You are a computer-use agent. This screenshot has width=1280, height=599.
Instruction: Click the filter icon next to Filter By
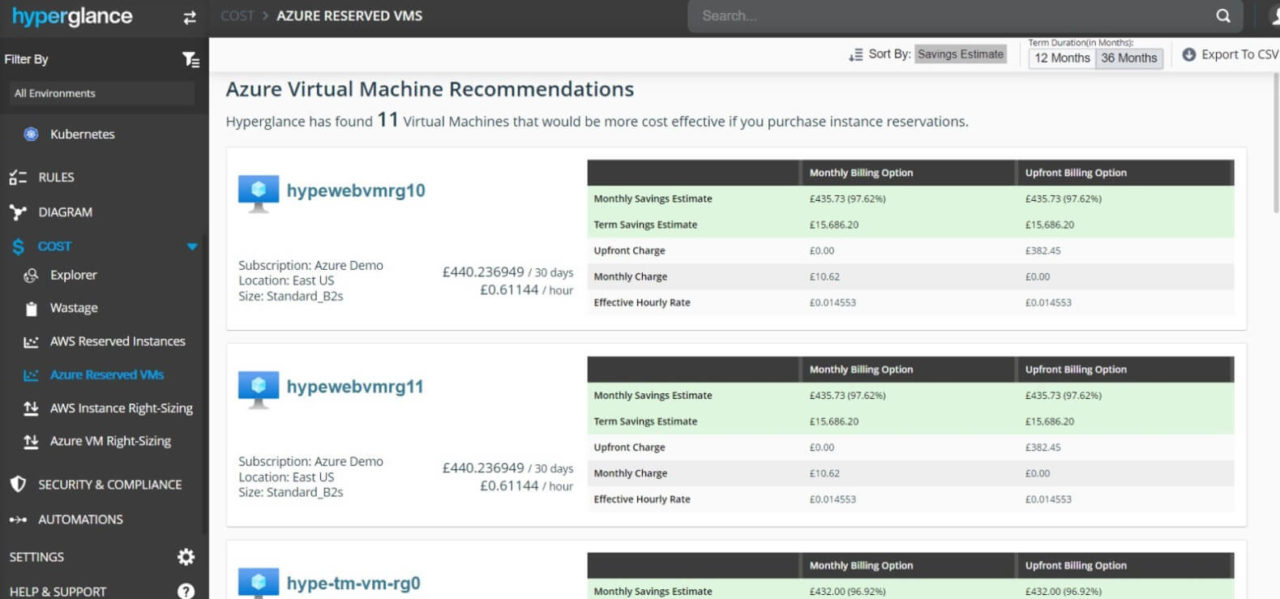[x=190, y=60]
